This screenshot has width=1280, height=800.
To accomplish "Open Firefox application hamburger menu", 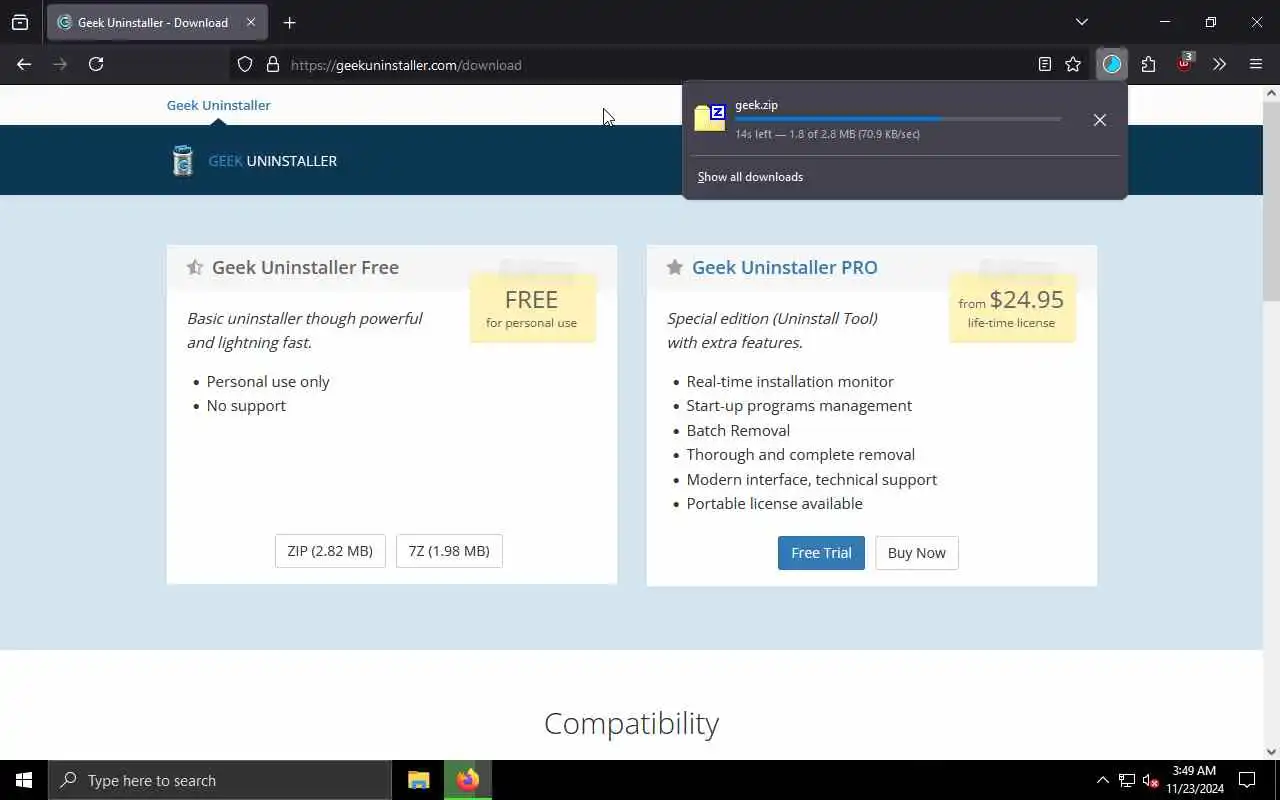I will click(x=1256, y=64).
